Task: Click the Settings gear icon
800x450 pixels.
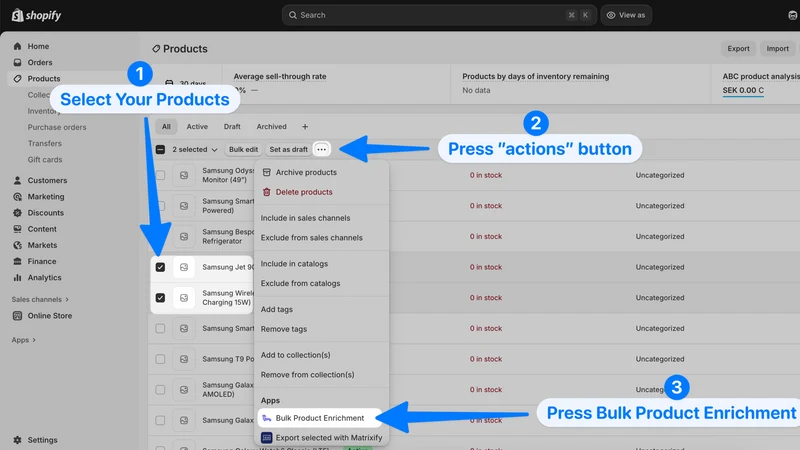Action: [17, 440]
